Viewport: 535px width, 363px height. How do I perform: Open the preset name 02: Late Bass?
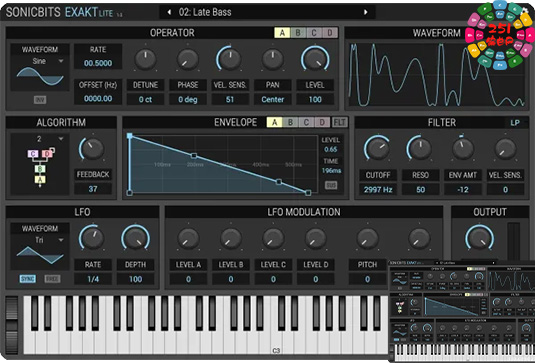coord(205,12)
